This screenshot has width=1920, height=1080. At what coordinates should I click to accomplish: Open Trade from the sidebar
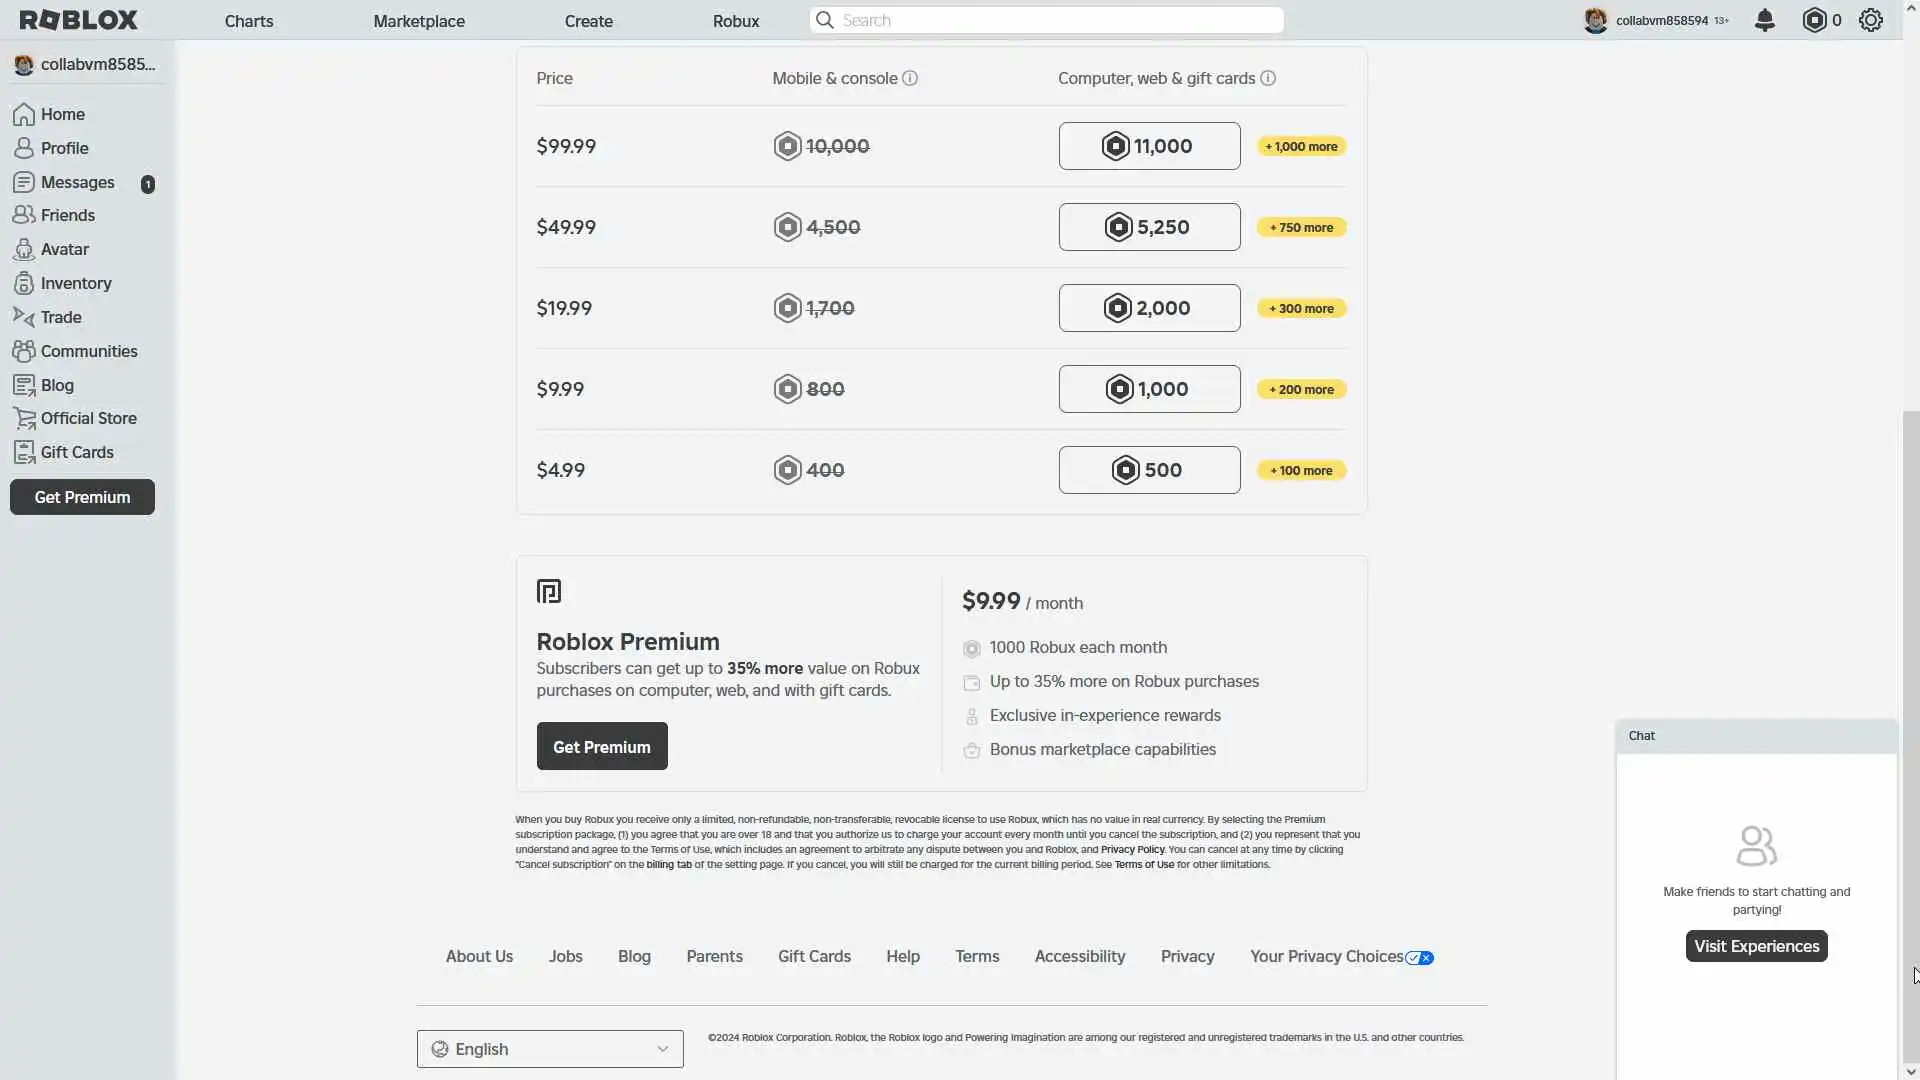[60, 317]
